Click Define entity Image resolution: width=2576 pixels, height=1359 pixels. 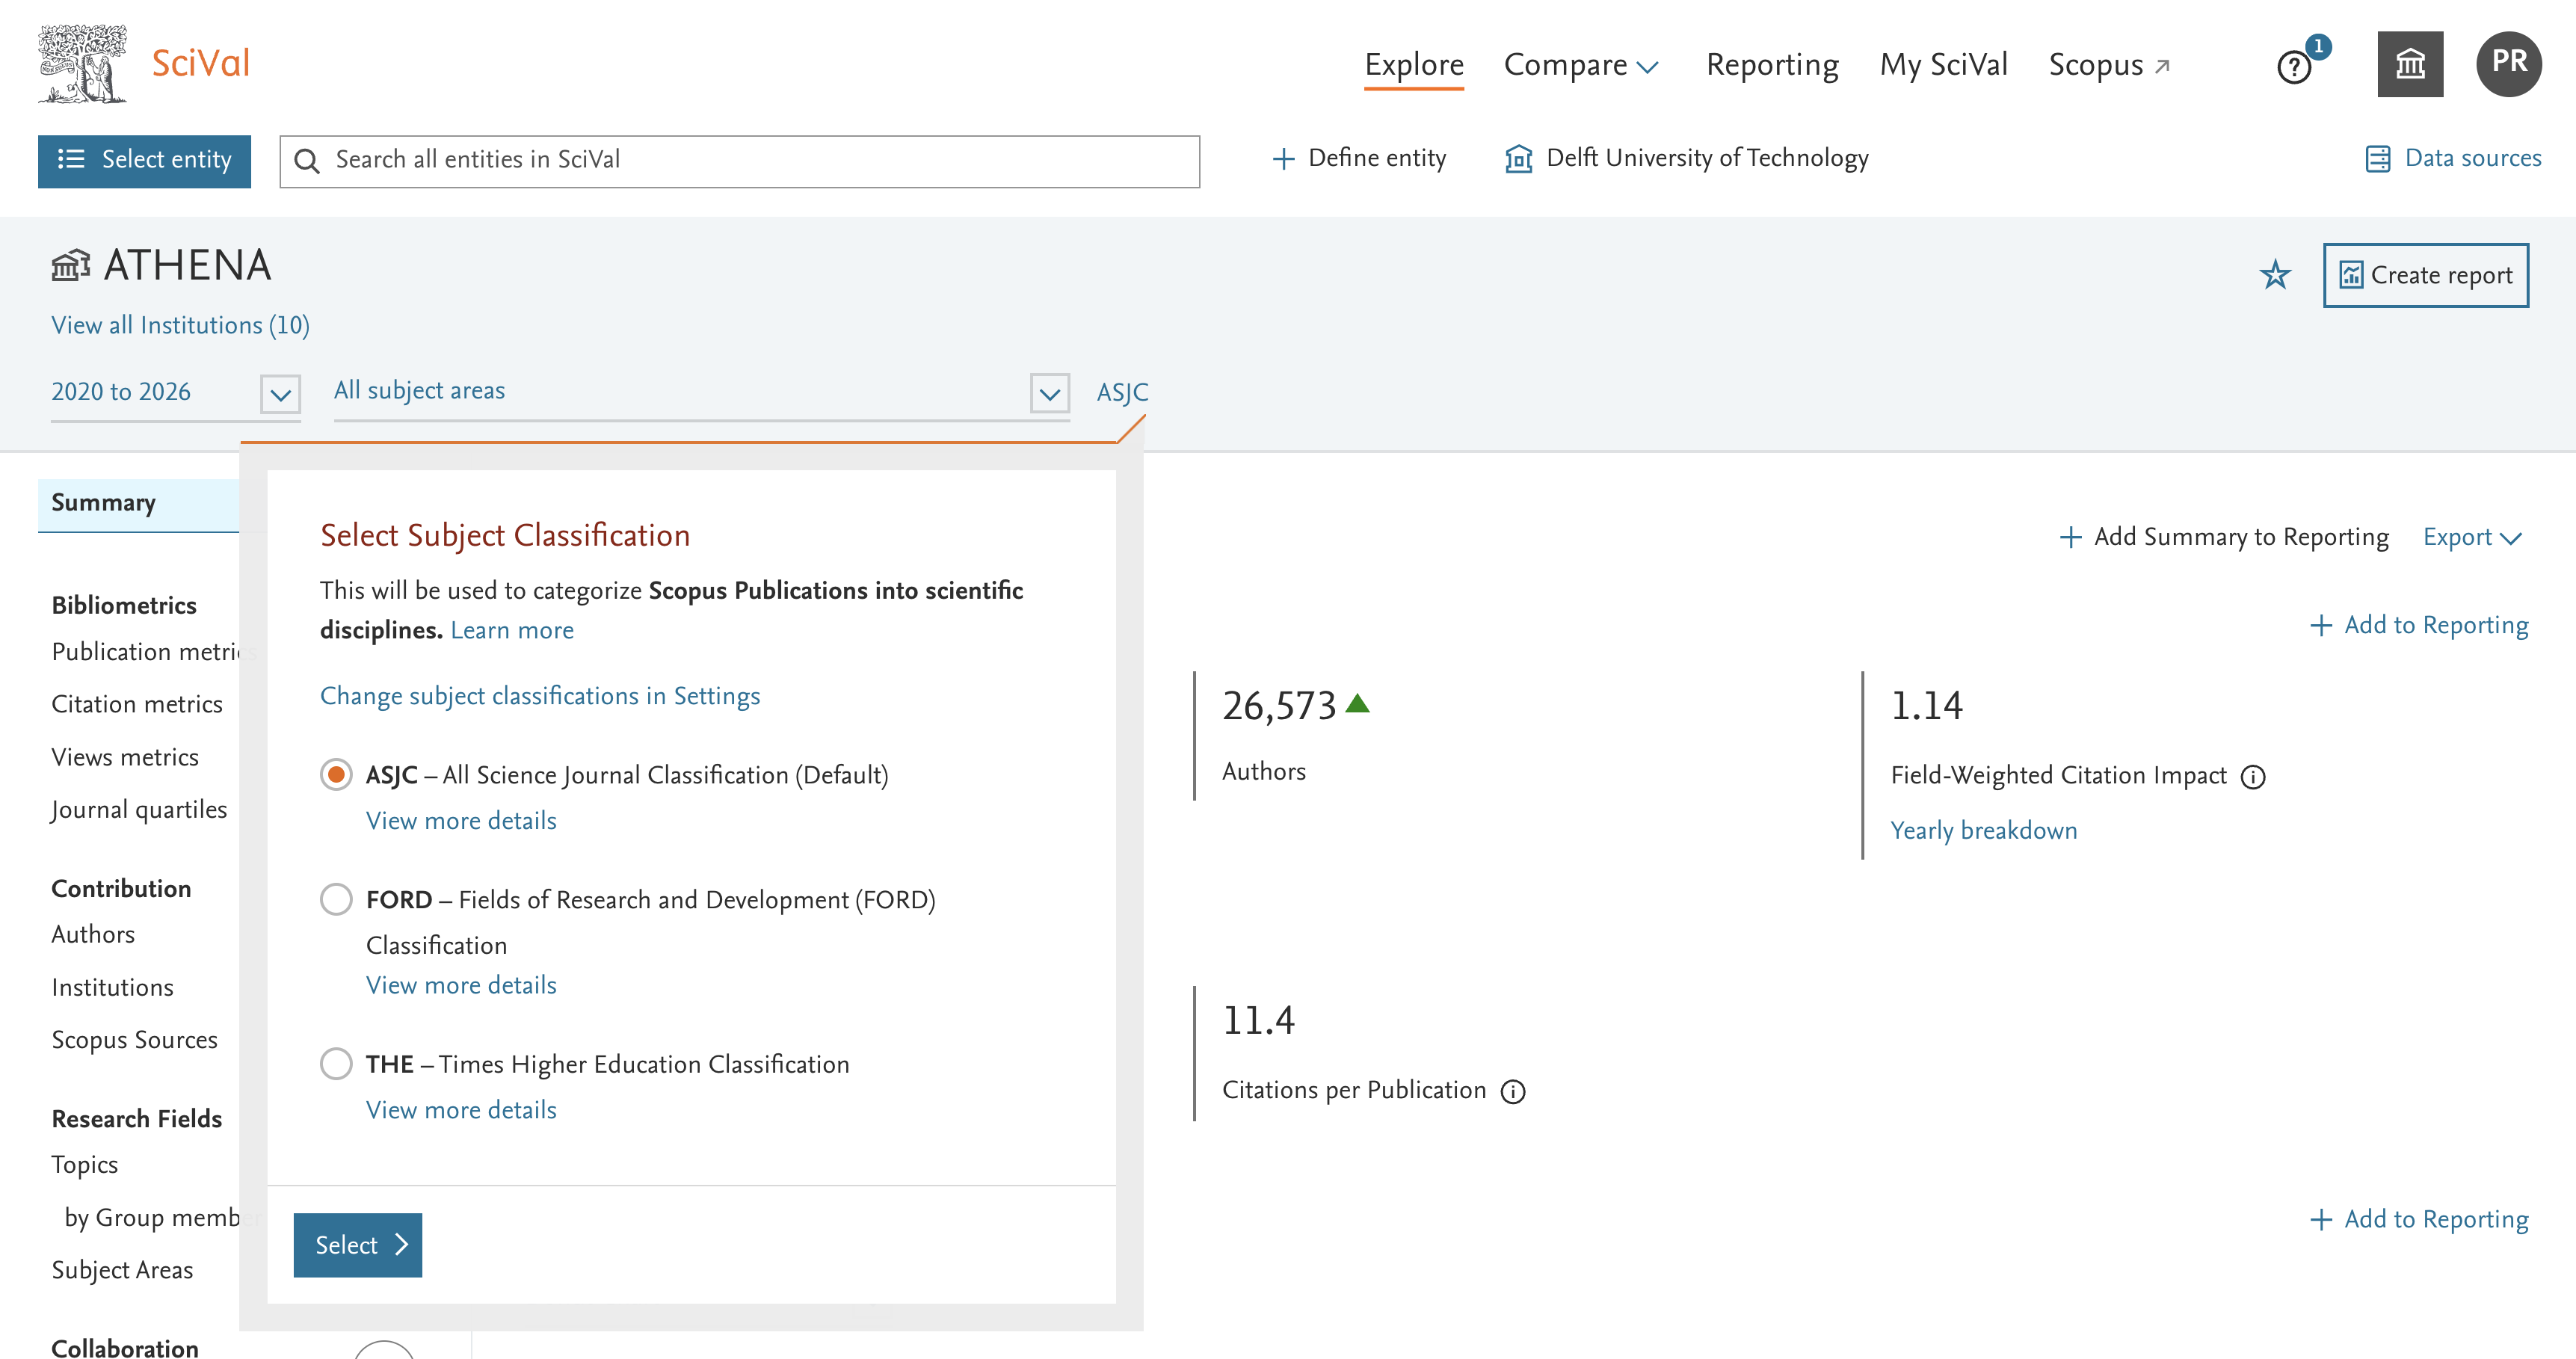(1358, 158)
